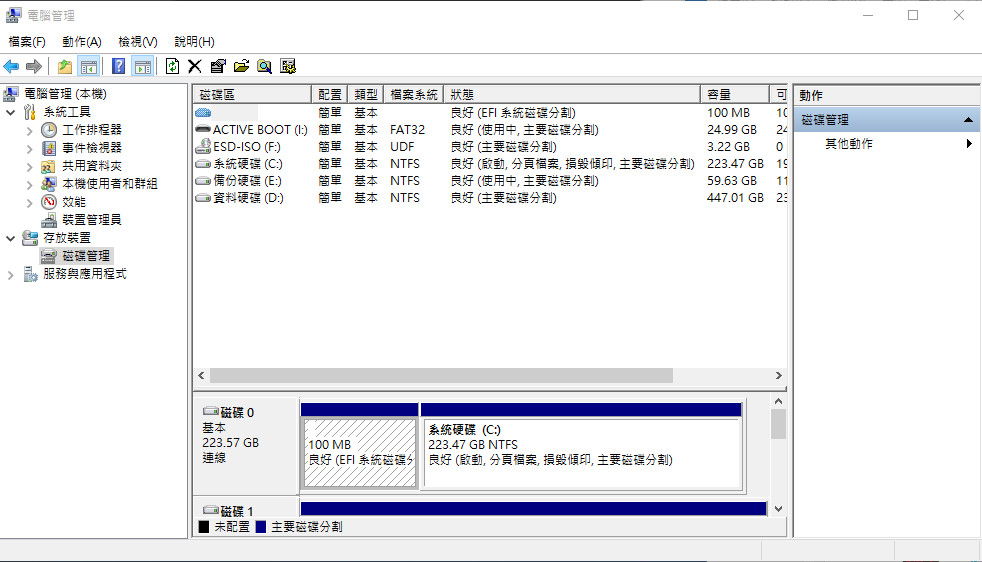982x562 pixels.
Task: Sort by the 配置 column header
Action: [329, 95]
